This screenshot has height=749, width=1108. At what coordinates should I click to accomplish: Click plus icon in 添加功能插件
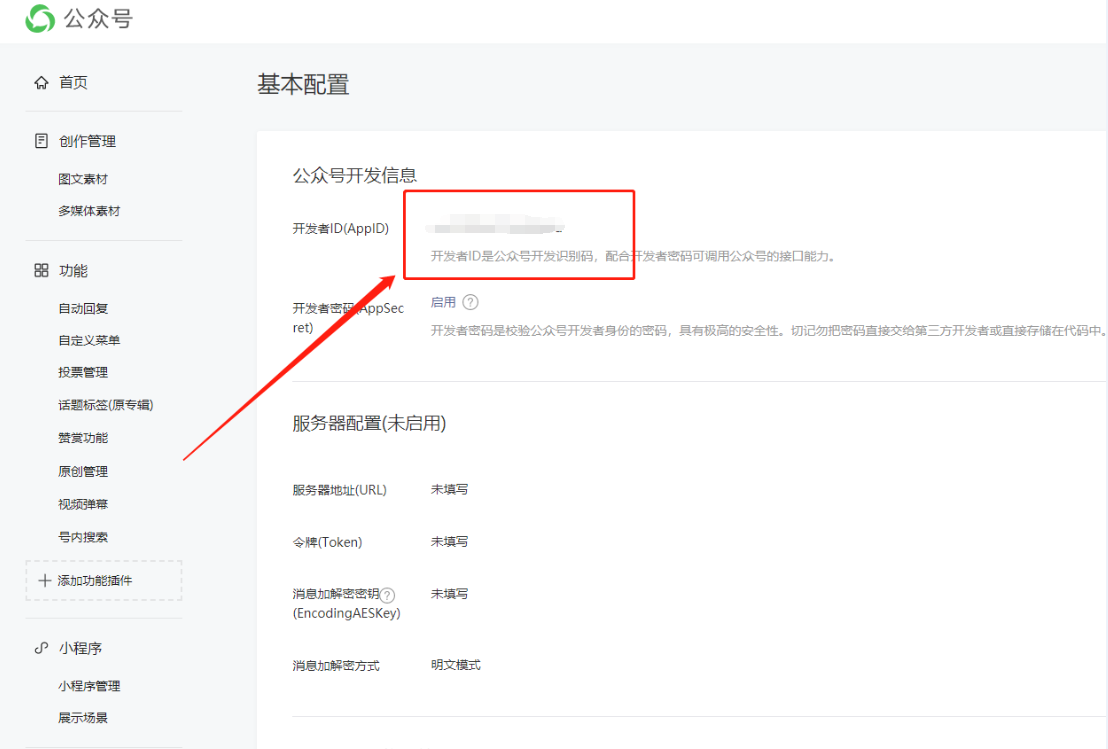44,581
